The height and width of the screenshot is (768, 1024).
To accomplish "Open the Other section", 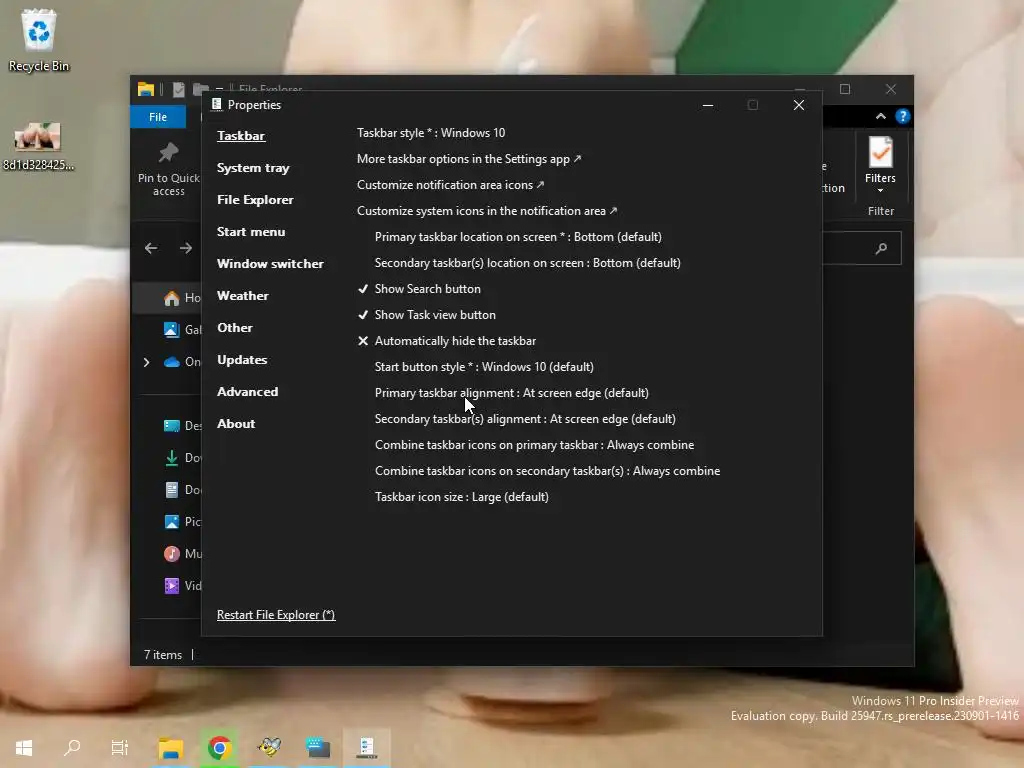I will click(x=234, y=328).
